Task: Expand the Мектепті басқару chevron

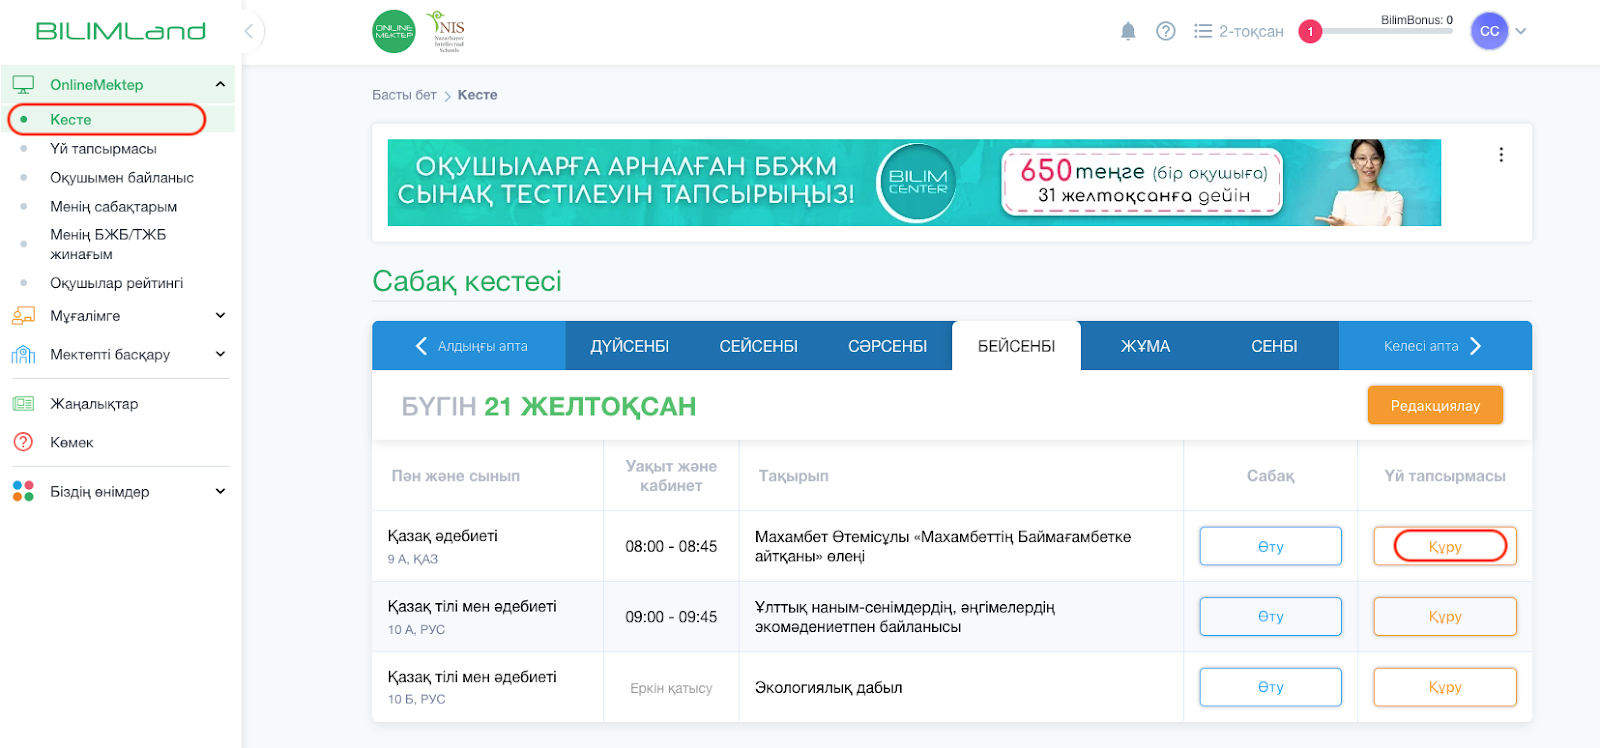Action: [x=220, y=354]
